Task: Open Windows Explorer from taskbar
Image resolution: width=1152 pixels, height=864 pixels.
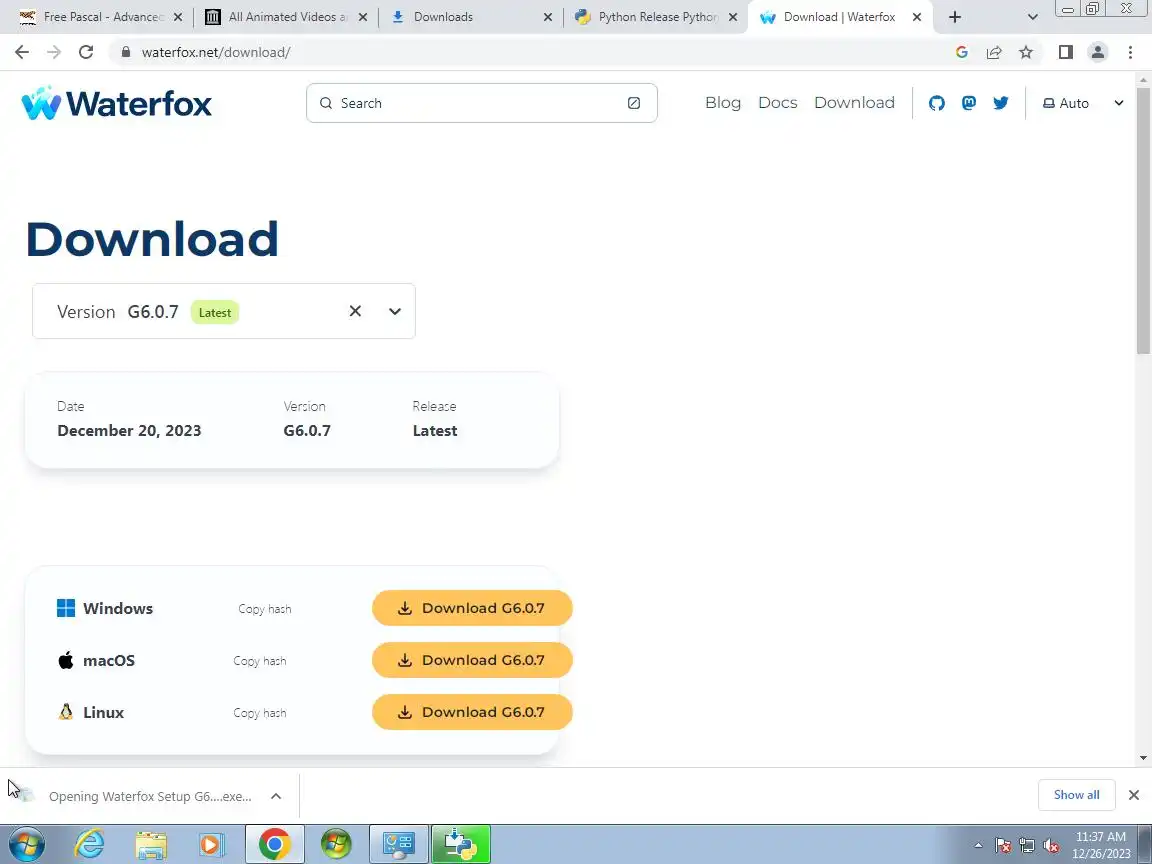Action: point(151,844)
